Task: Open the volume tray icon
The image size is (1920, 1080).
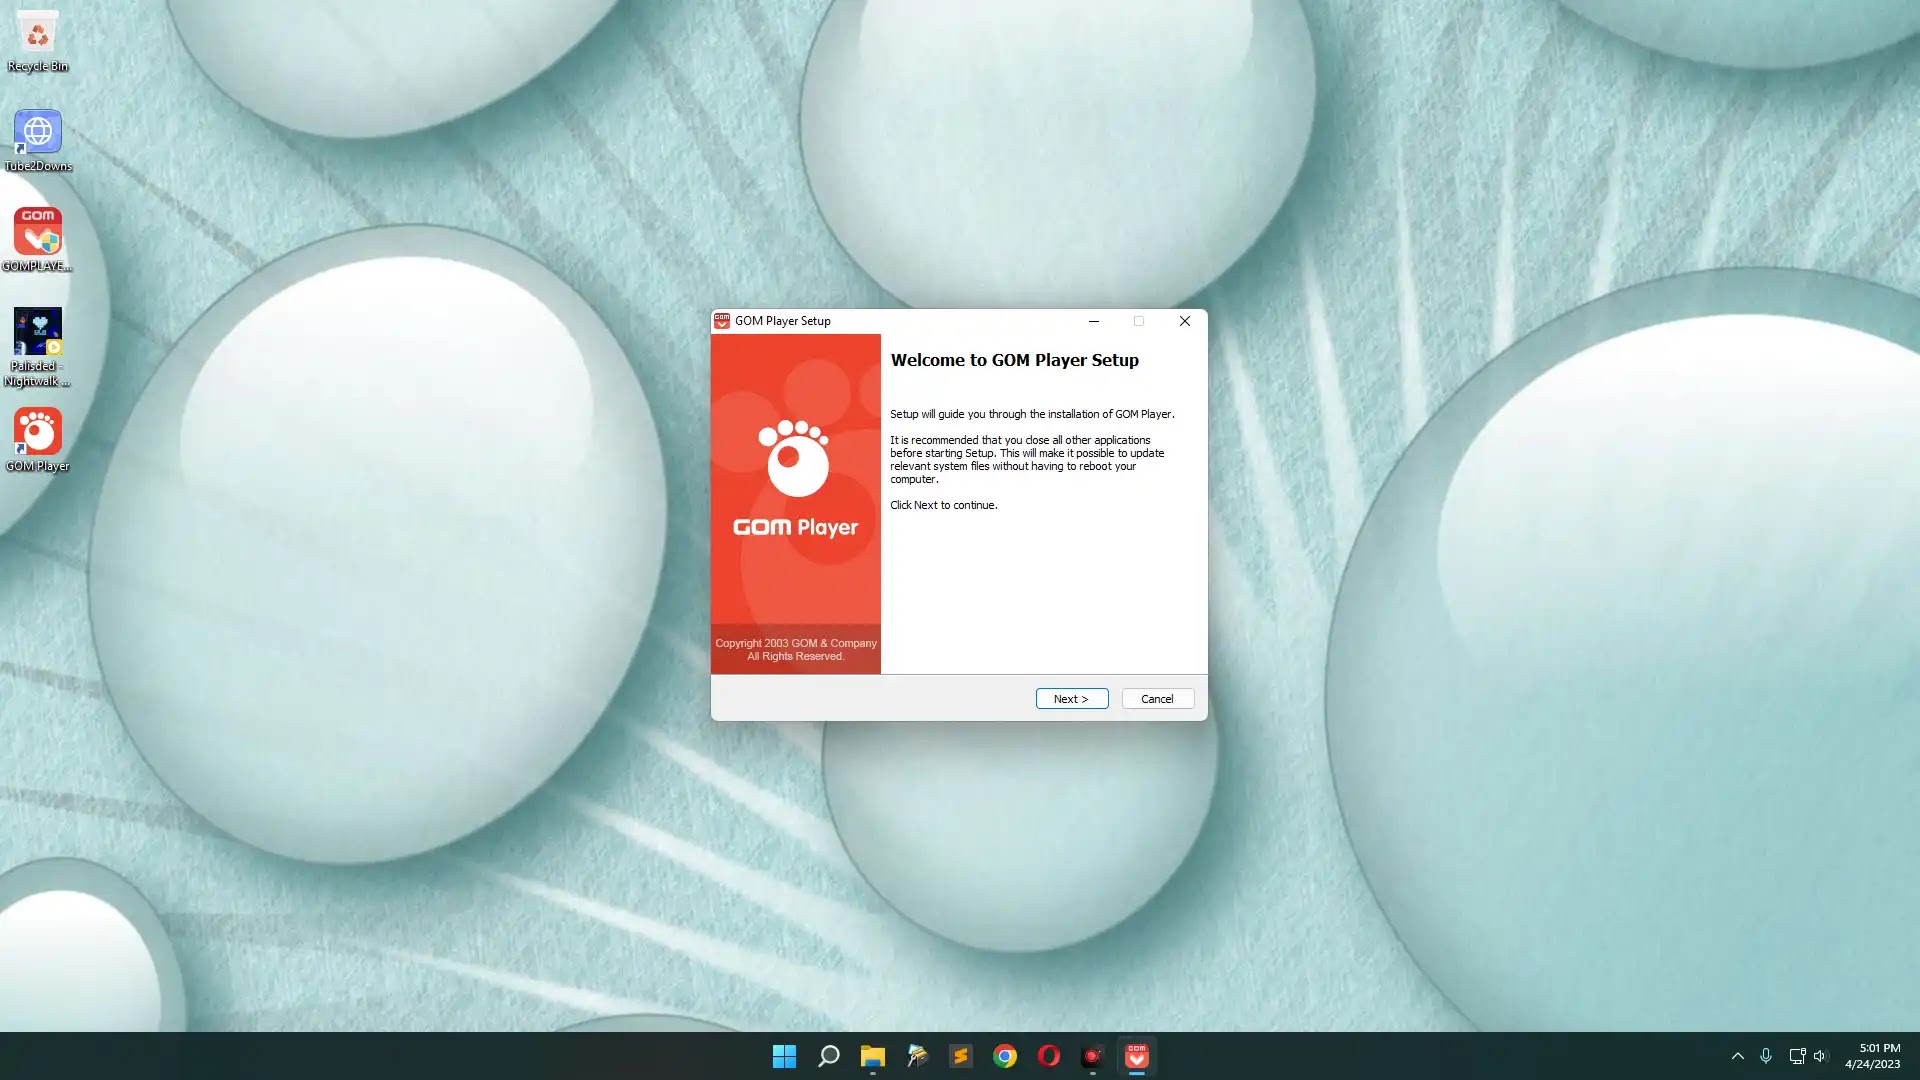Action: click(1820, 1056)
